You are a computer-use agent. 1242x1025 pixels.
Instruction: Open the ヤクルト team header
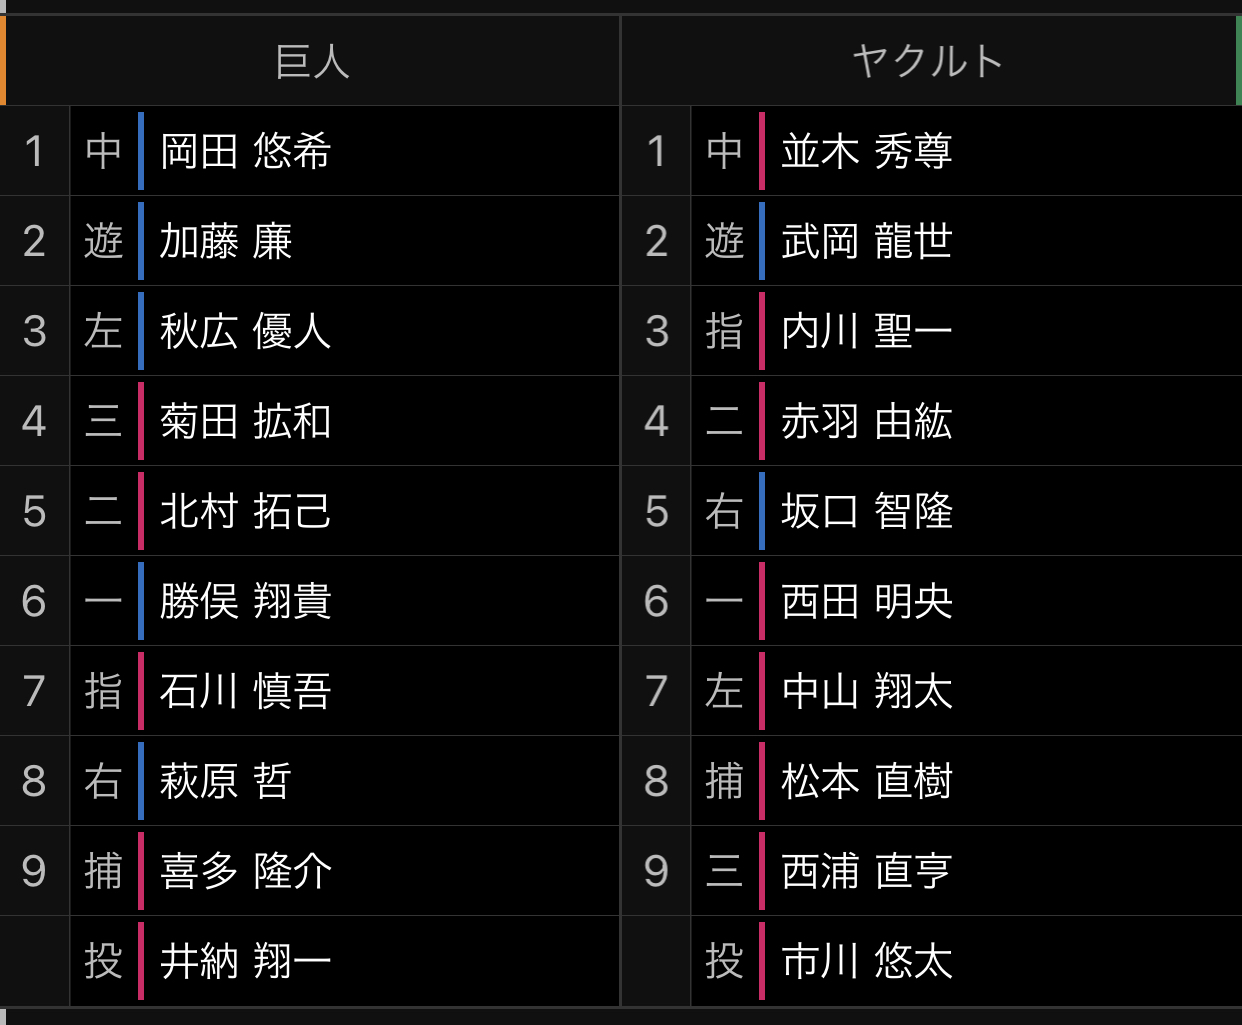pos(928,61)
